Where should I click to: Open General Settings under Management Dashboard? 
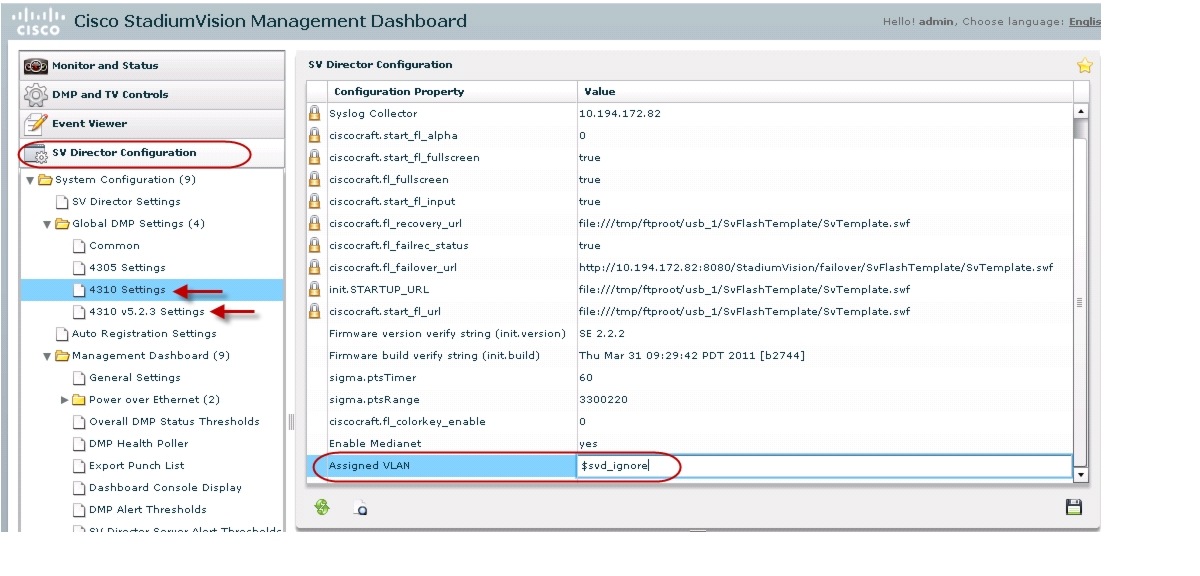135,378
